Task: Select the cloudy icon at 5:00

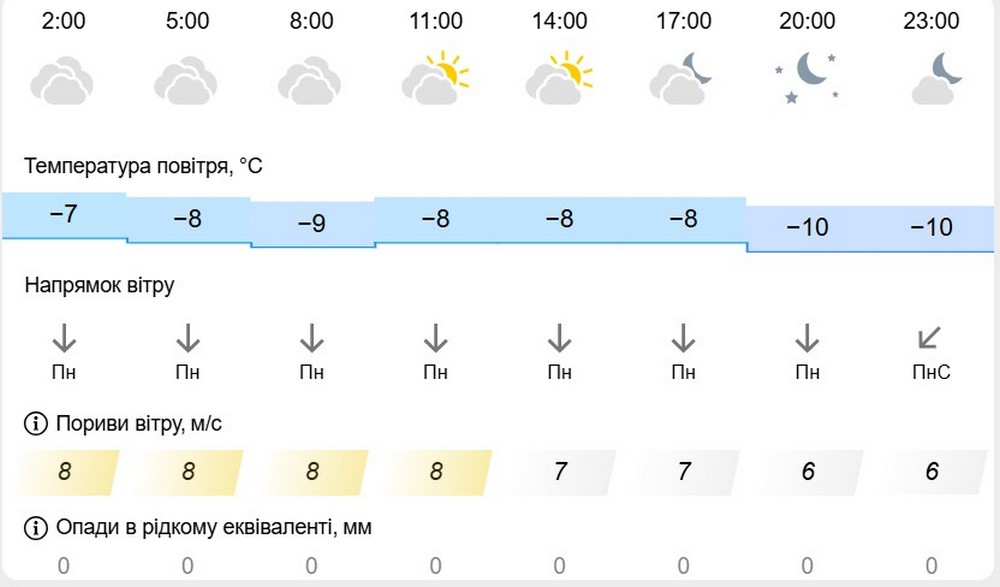Action: [x=186, y=78]
